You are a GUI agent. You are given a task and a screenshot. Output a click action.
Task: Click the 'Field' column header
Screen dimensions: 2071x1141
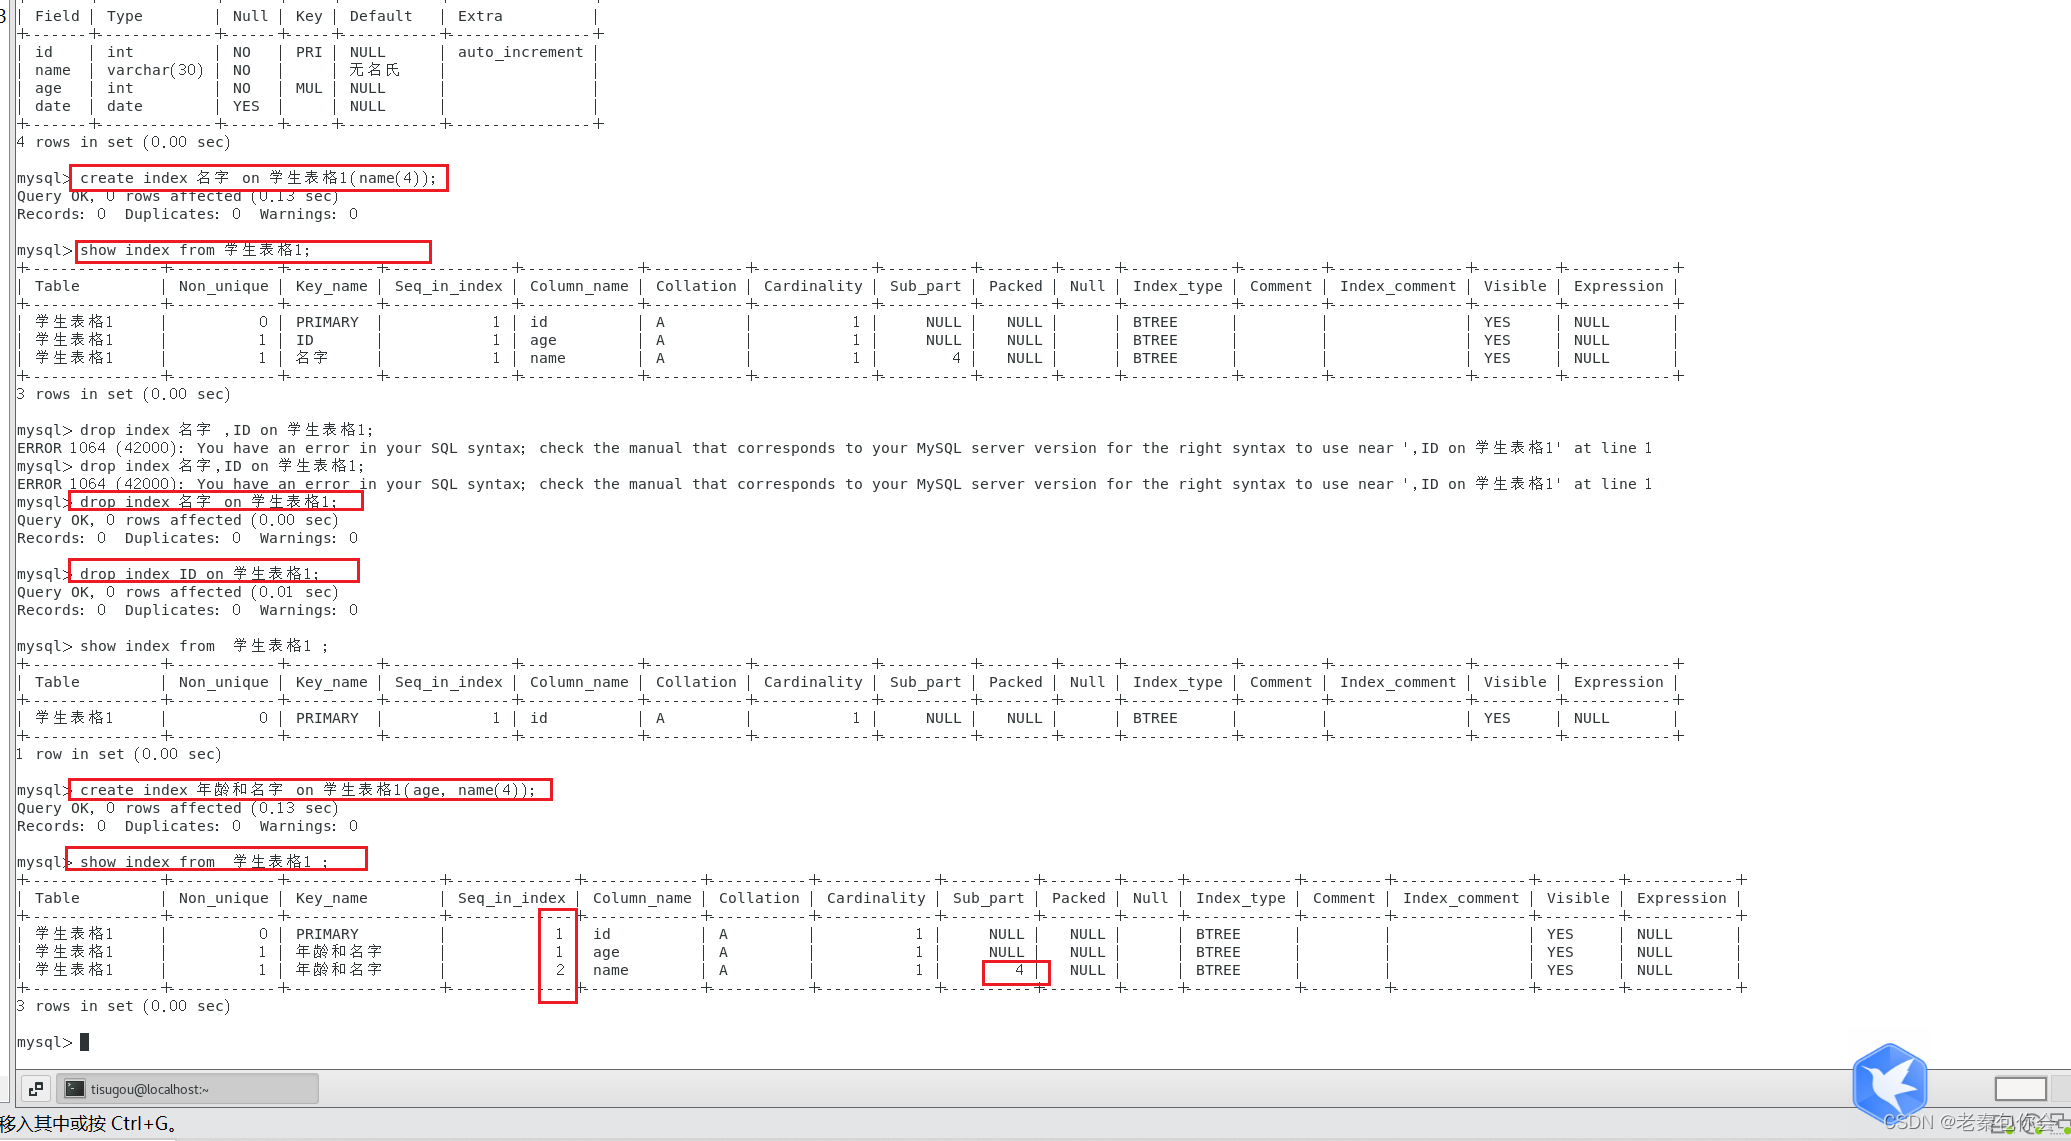(x=57, y=16)
